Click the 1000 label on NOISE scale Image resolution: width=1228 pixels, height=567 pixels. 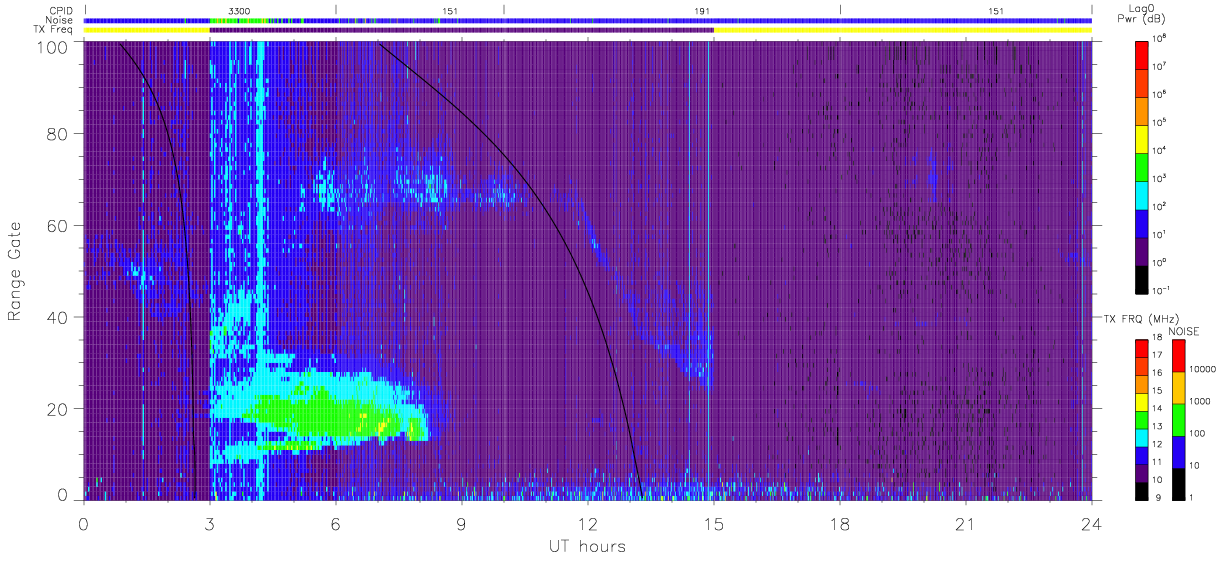[x=1201, y=402]
